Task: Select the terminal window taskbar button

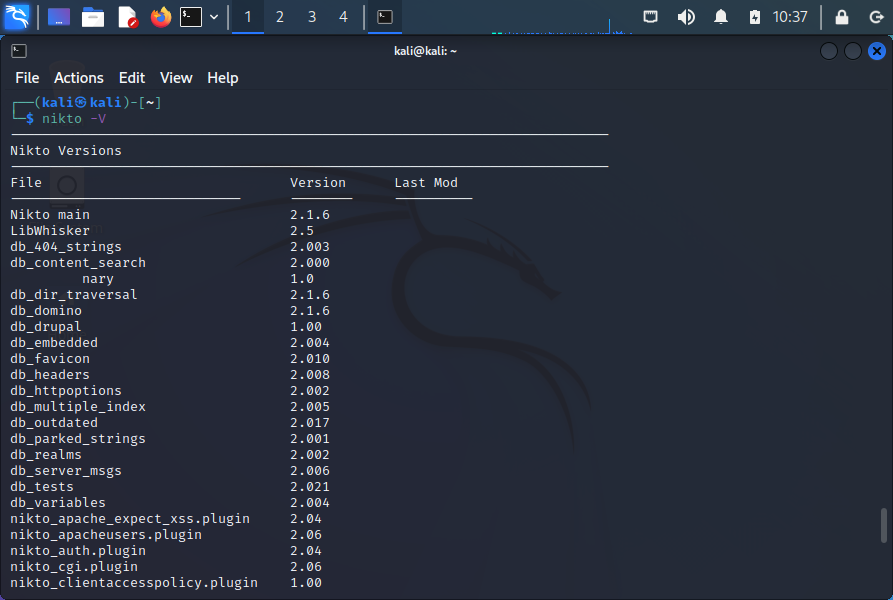Action: point(385,17)
